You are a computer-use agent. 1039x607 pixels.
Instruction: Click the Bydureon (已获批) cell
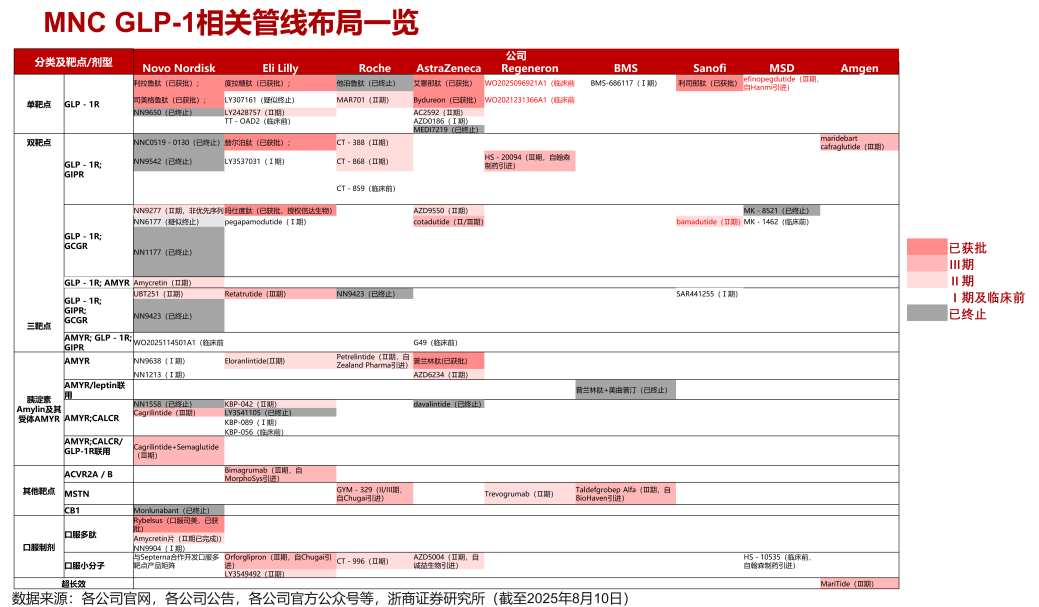pos(449,100)
